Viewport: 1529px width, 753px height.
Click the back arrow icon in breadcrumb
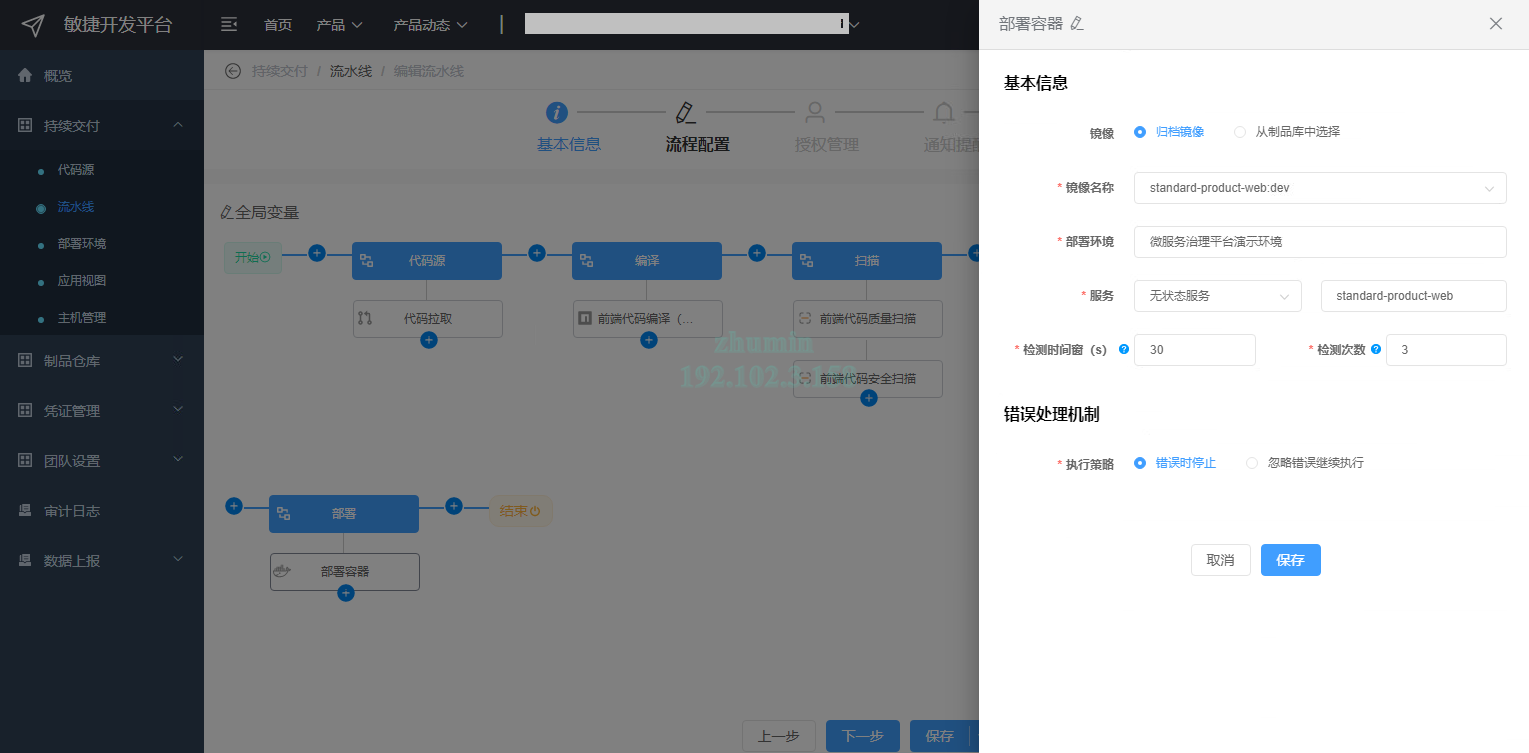point(233,70)
